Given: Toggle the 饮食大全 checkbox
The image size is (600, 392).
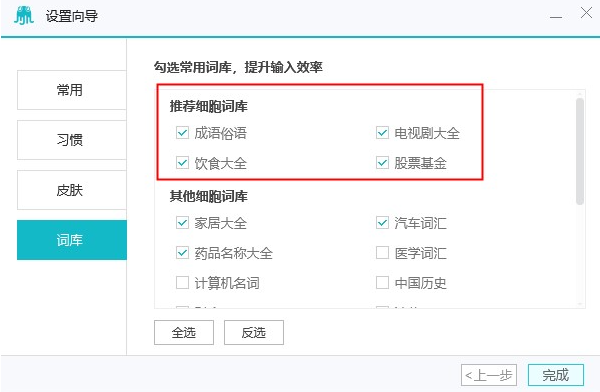Looking at the screenshot, I should tap(183, 163).
